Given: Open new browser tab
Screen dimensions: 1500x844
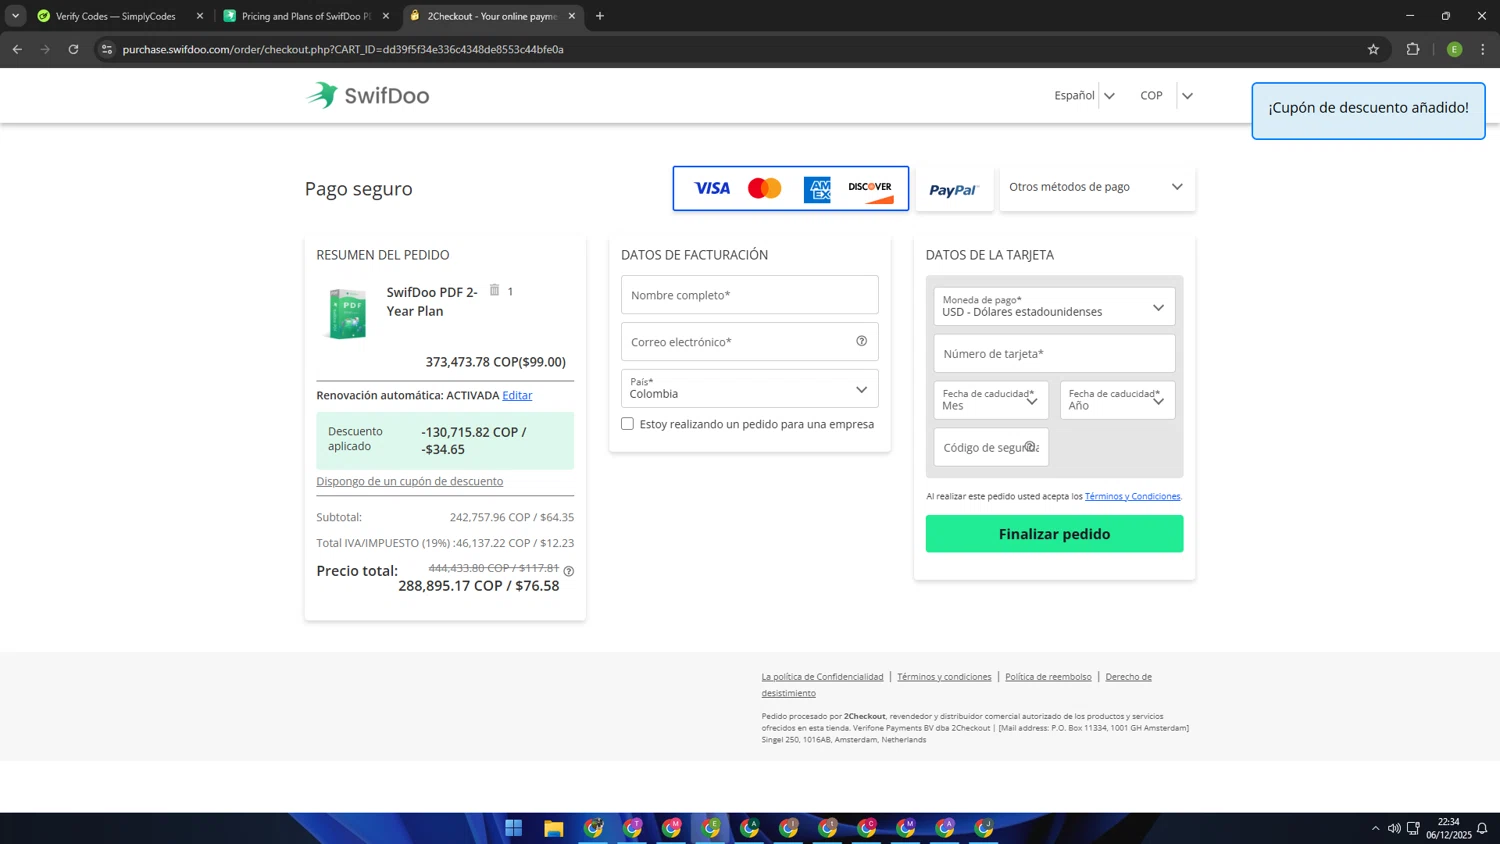Looking at the screenshot, I should click(x=600, y=16).
